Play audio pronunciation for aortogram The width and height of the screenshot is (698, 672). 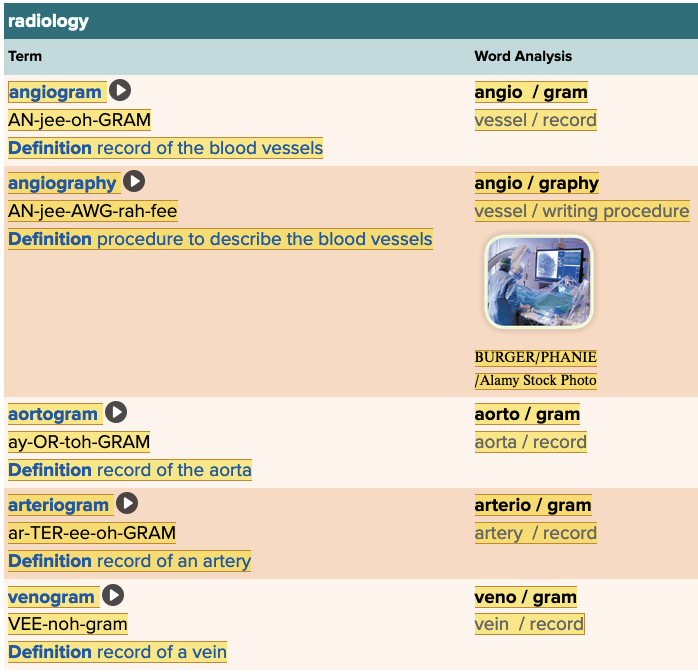(x=116, y=412)
